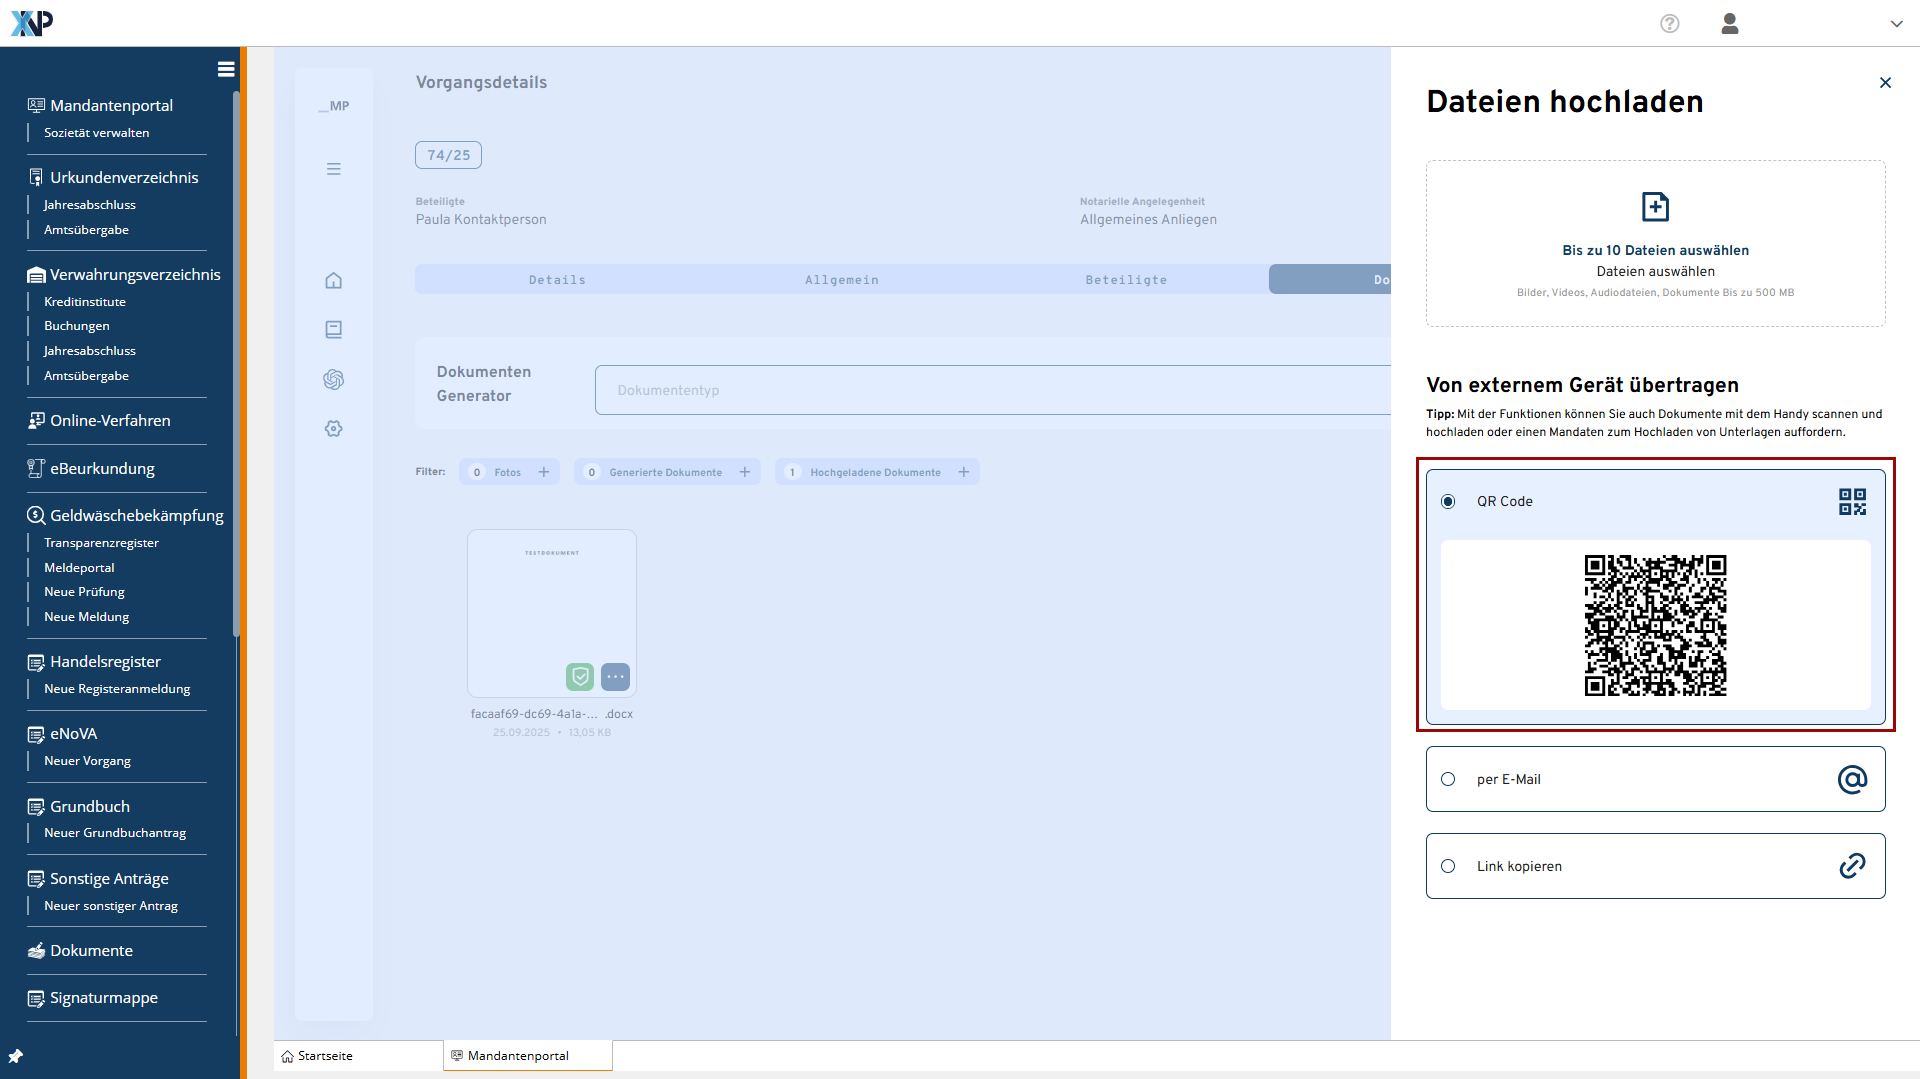
Task: Click the chain link copy icon
Action: click(x=1852, y=866)
